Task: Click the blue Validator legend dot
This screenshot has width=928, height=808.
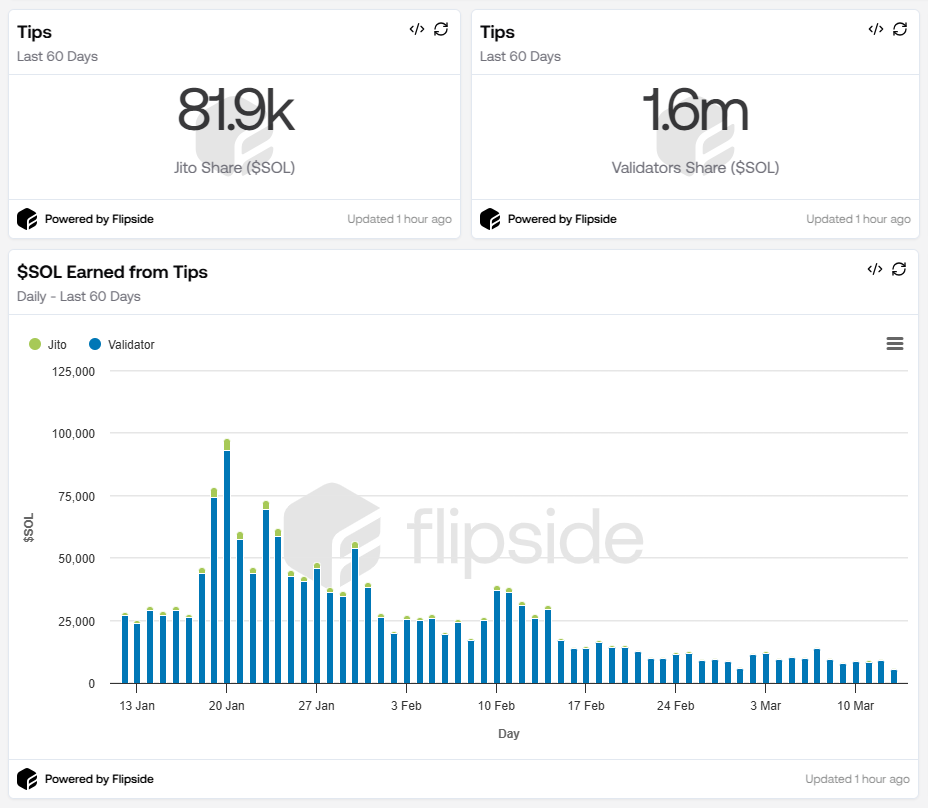Action: coord(95,344)
